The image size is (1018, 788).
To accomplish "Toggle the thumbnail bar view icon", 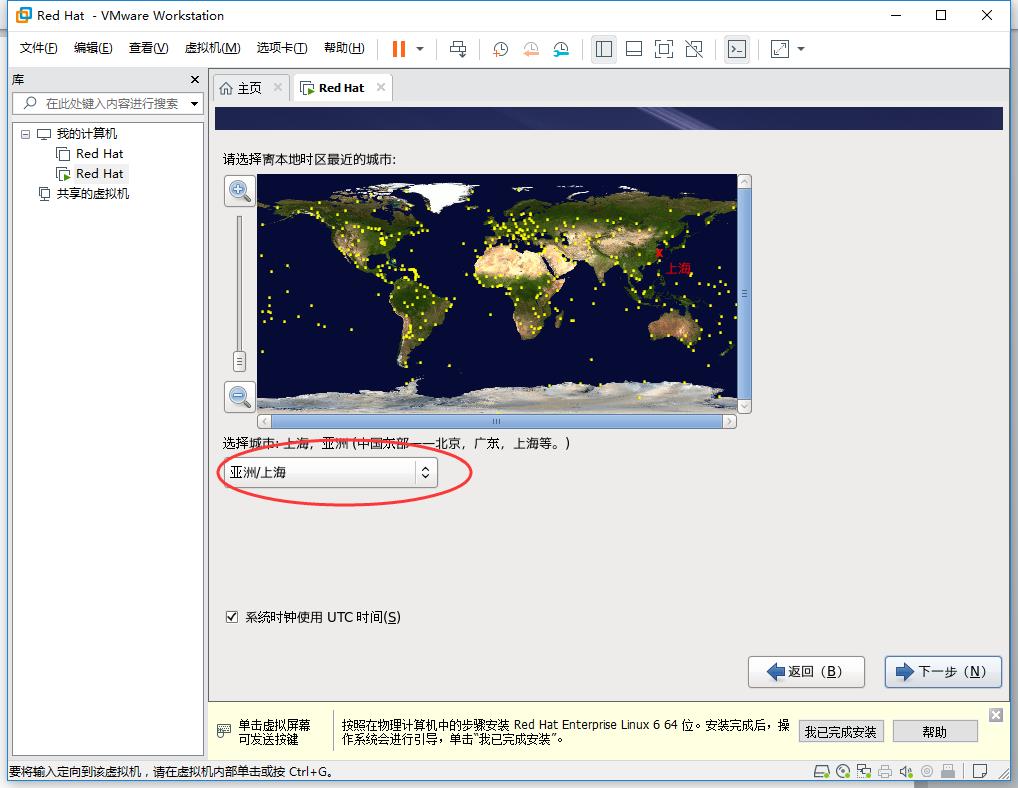I will [634, 49].
